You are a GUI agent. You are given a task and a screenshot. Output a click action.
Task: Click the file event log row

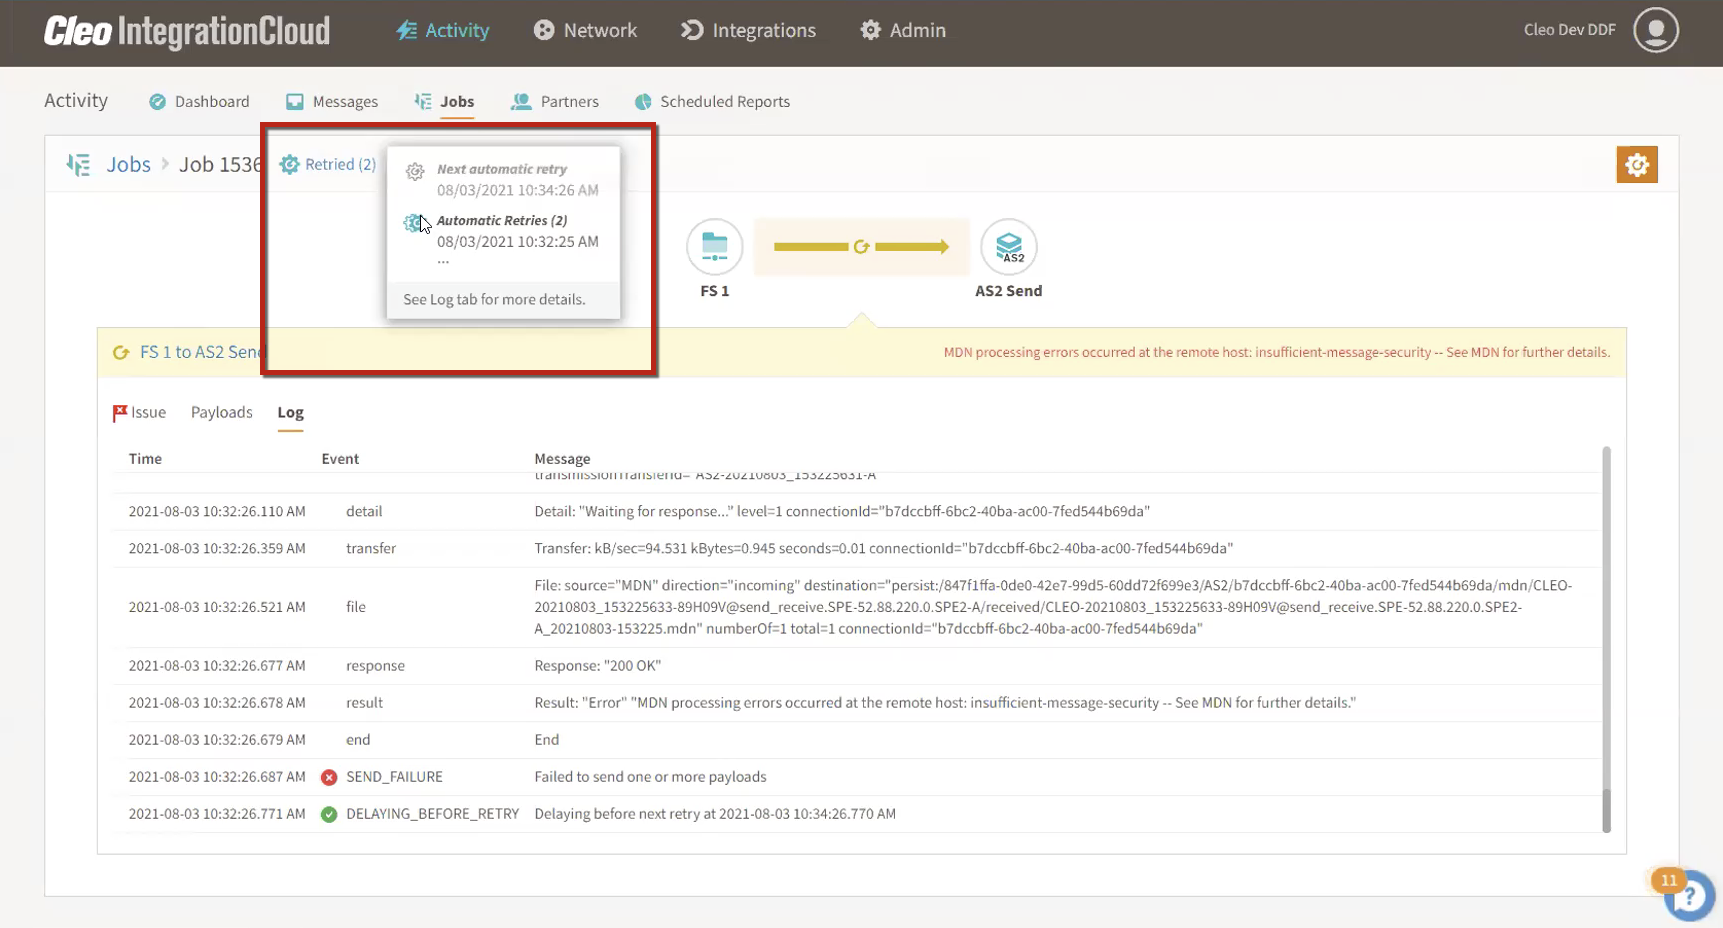point(856,607)
